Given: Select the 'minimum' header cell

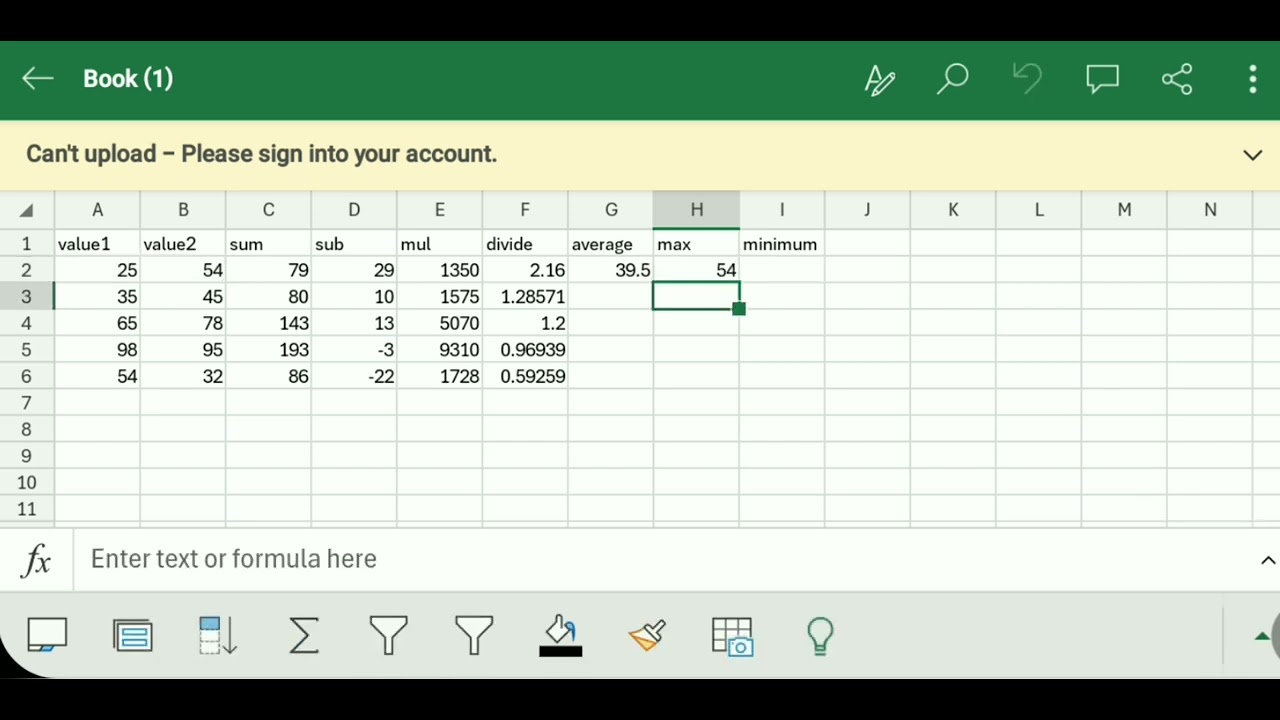Looking at the screenshot, I should pos(781,244).
